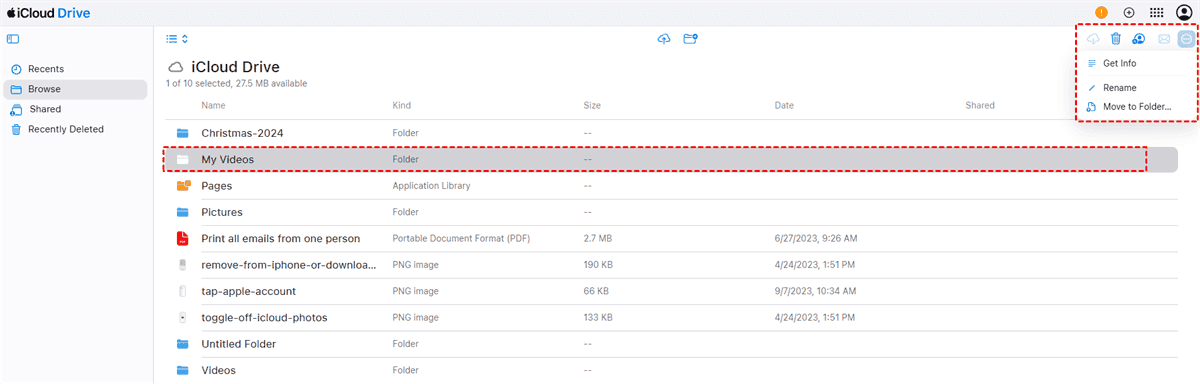Select the Christmas-2024 folder icon
The width and height of the screenshot is (1200, 384).
pyautogui.click(x=182, y=133)
